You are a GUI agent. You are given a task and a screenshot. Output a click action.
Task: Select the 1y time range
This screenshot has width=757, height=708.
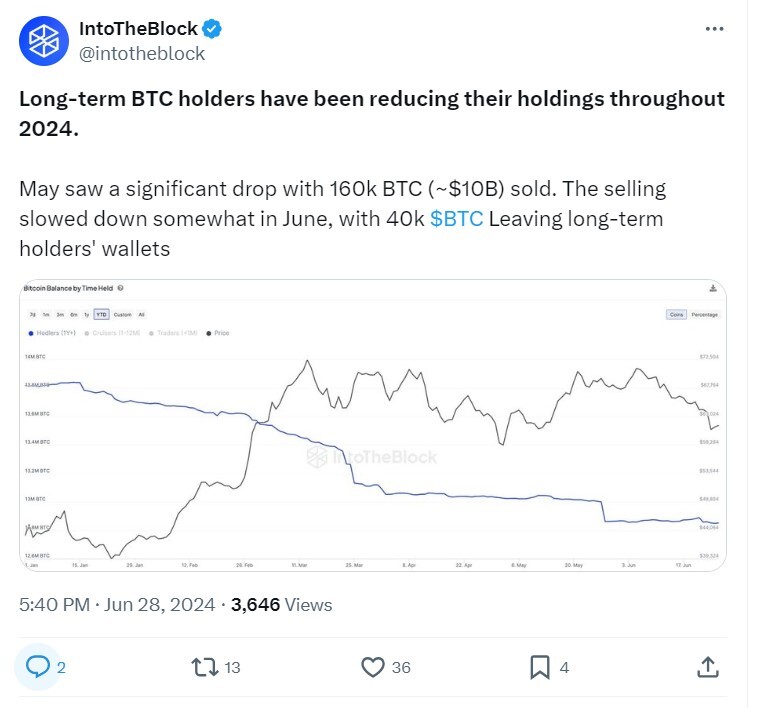click(87, 315)
